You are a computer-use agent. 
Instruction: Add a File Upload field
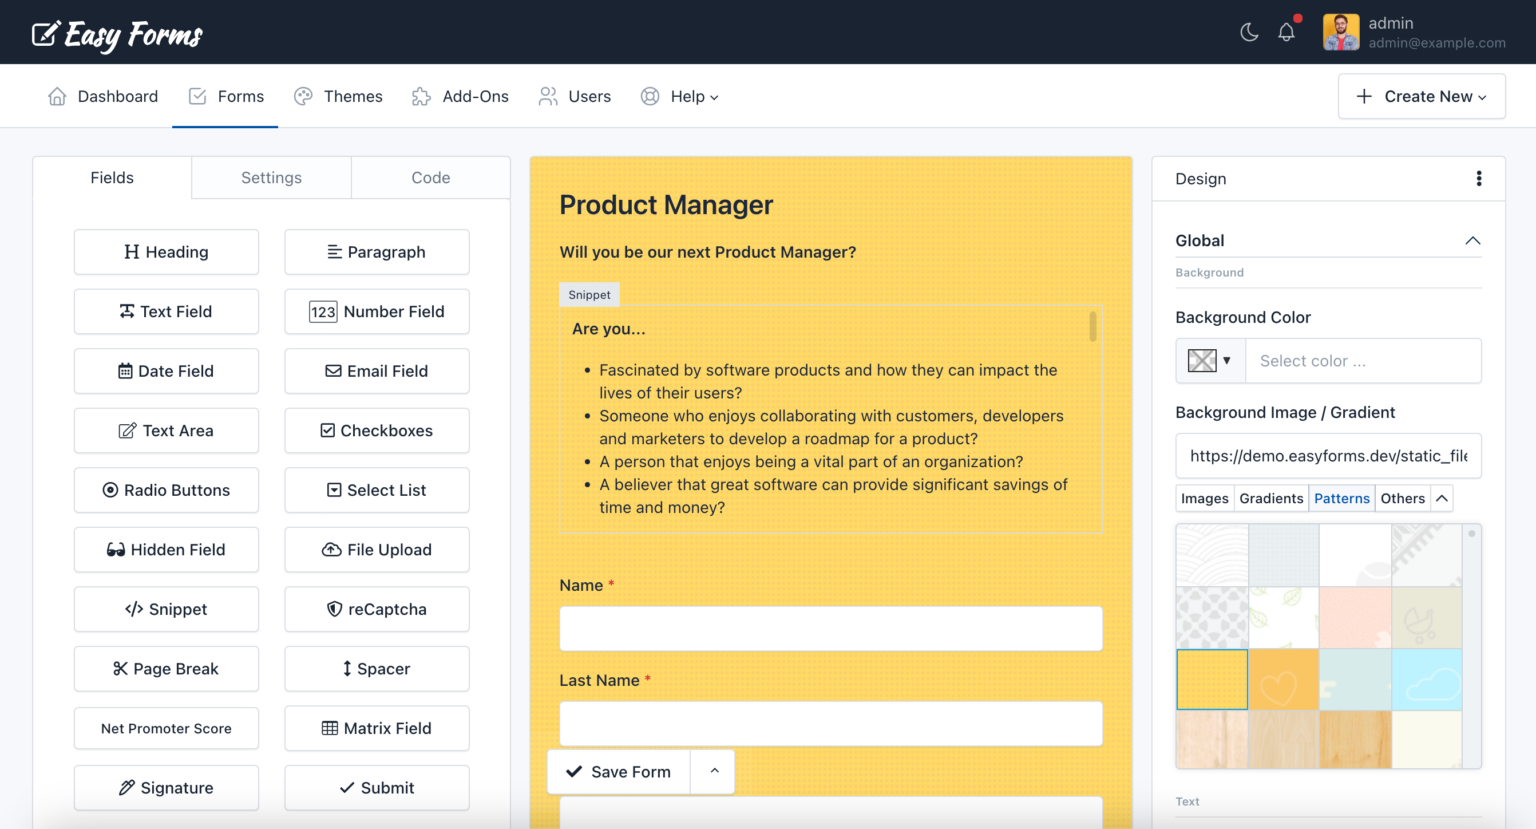click(x=376, y=549)
